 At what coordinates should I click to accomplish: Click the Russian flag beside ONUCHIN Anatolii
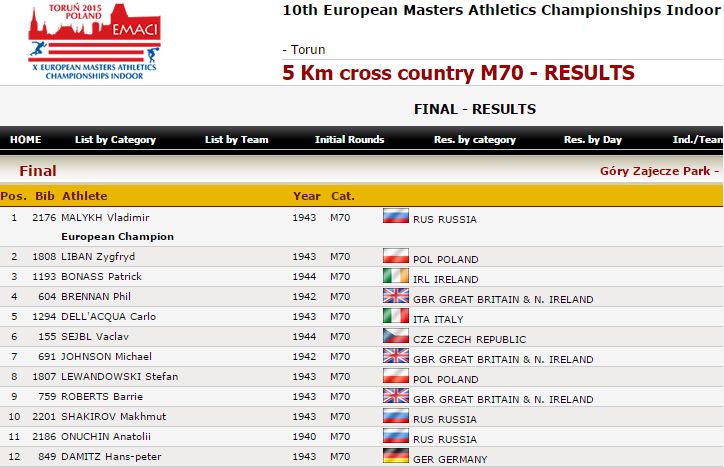396,436
